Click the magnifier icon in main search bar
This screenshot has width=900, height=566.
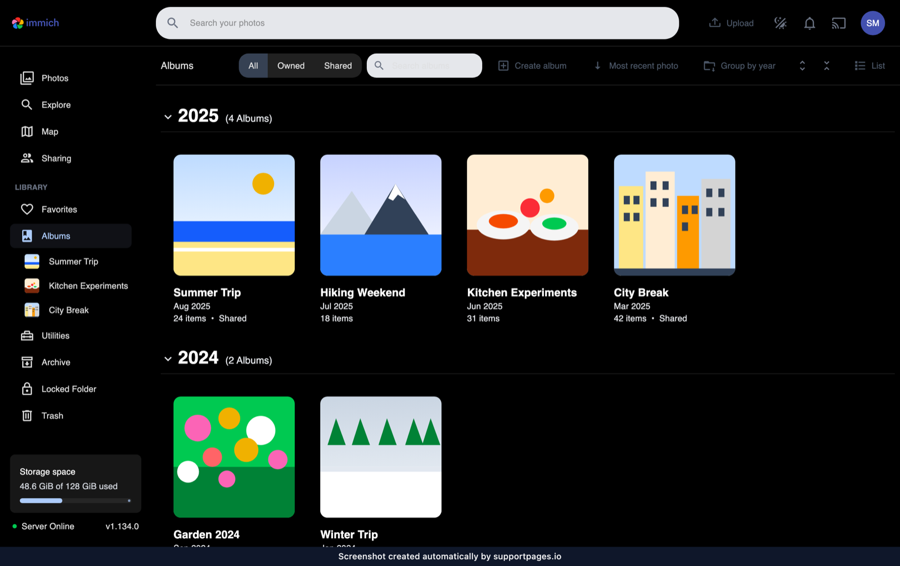pos(172,23)
